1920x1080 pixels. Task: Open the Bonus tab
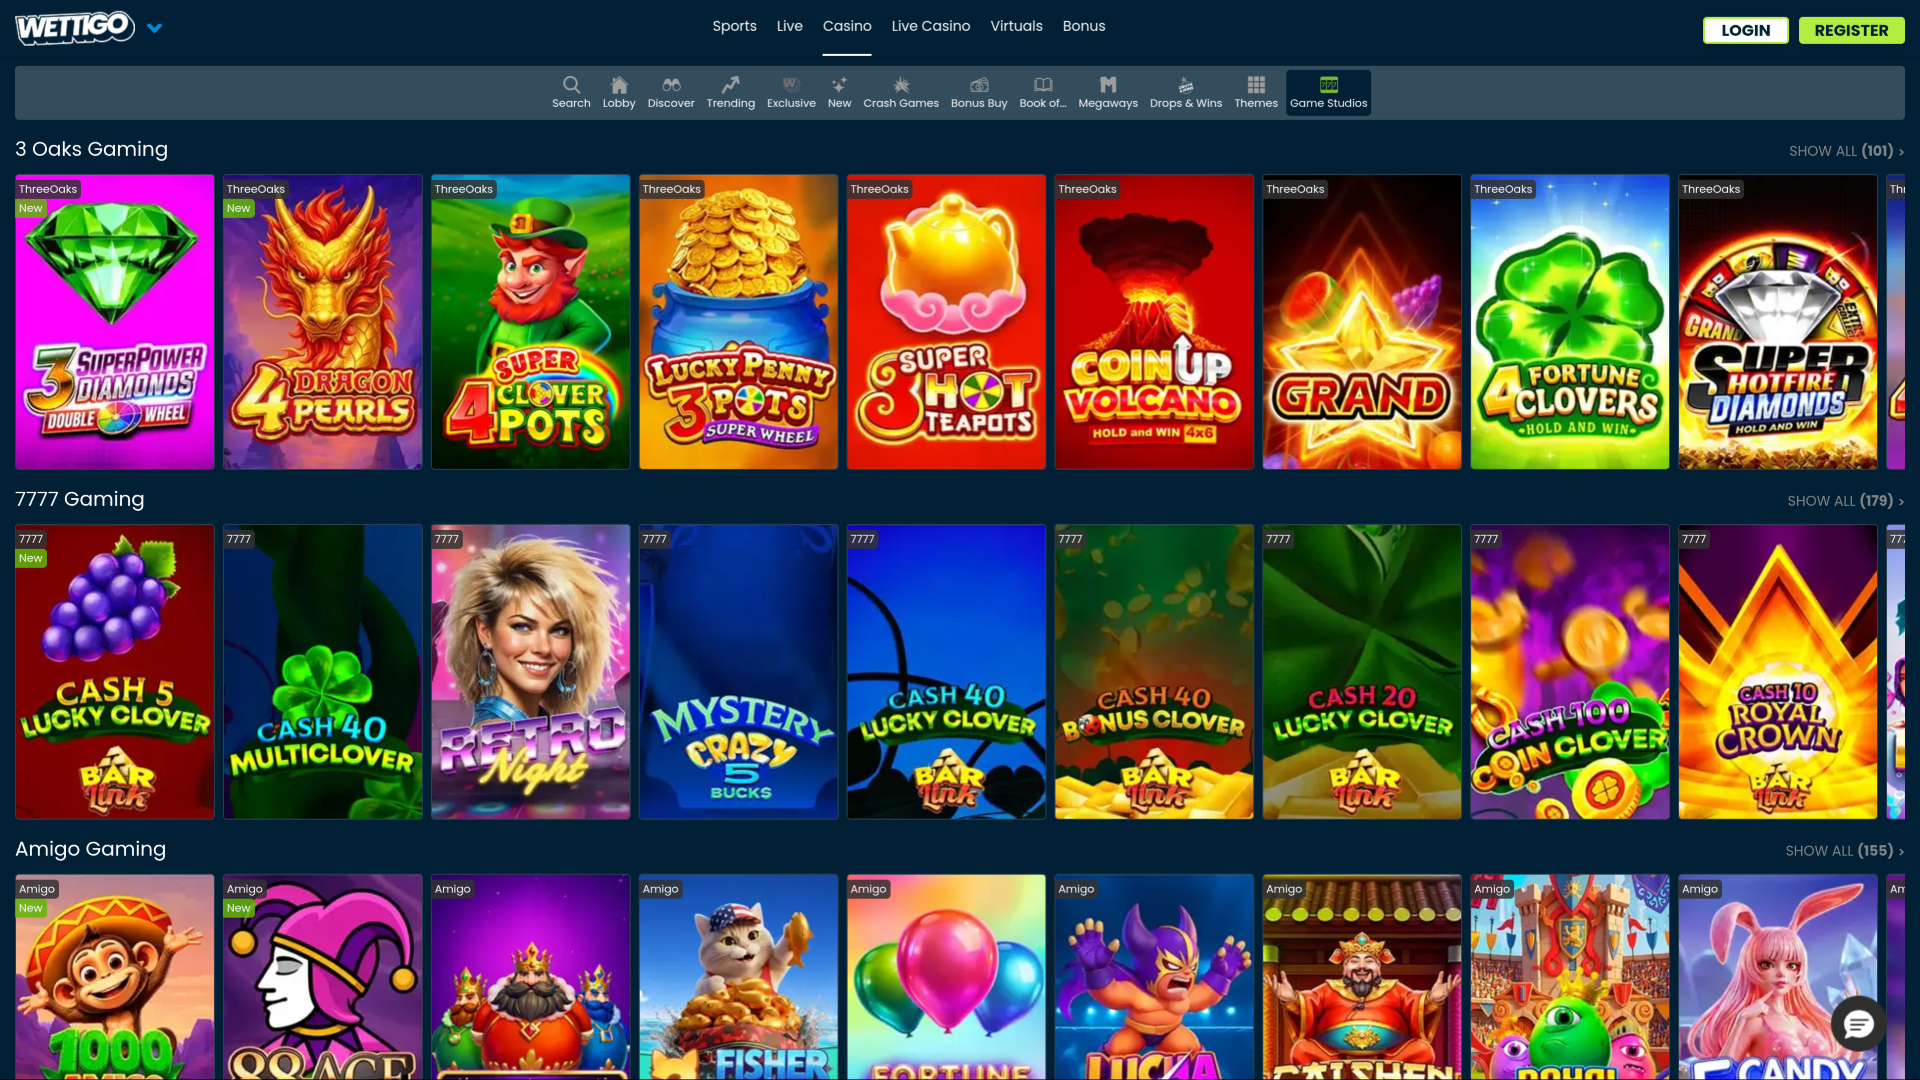1083,26
